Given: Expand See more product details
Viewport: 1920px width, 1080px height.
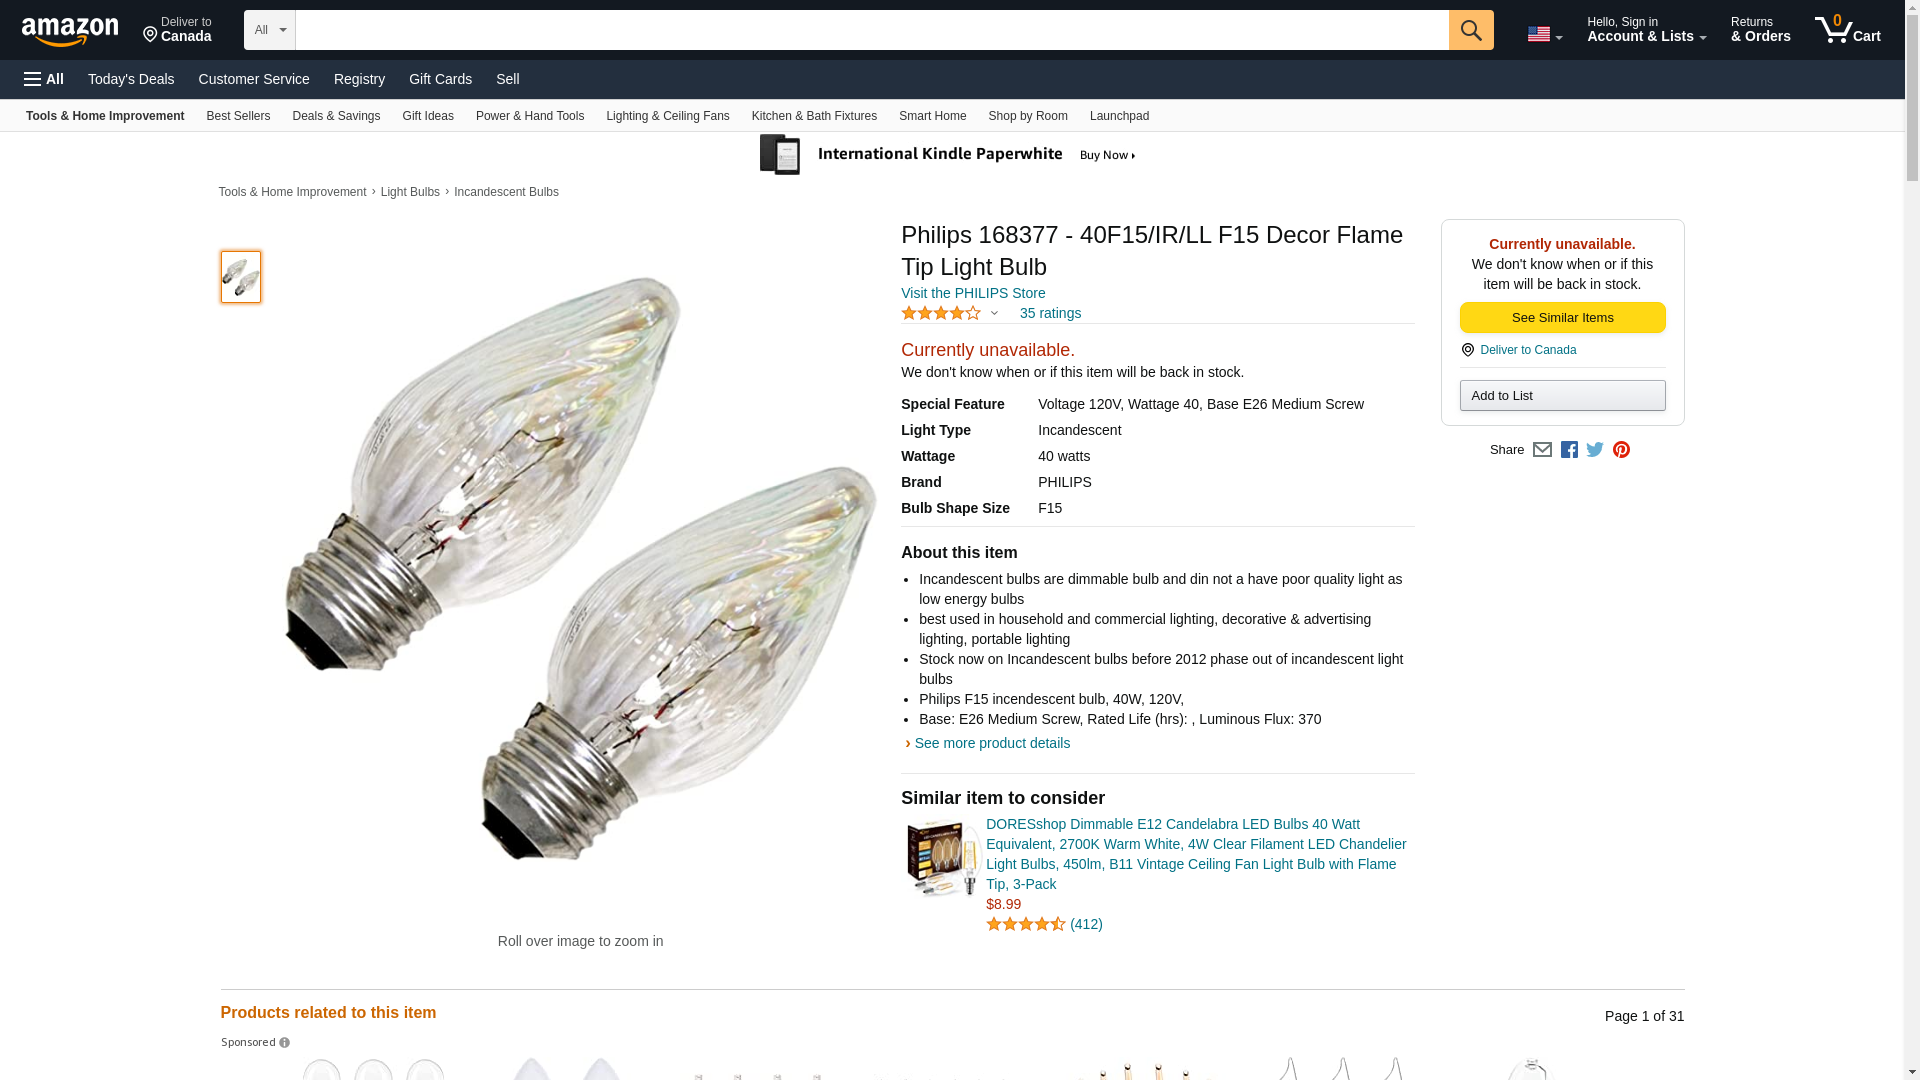Looking at the screenshot, I should tap(991, 743).
